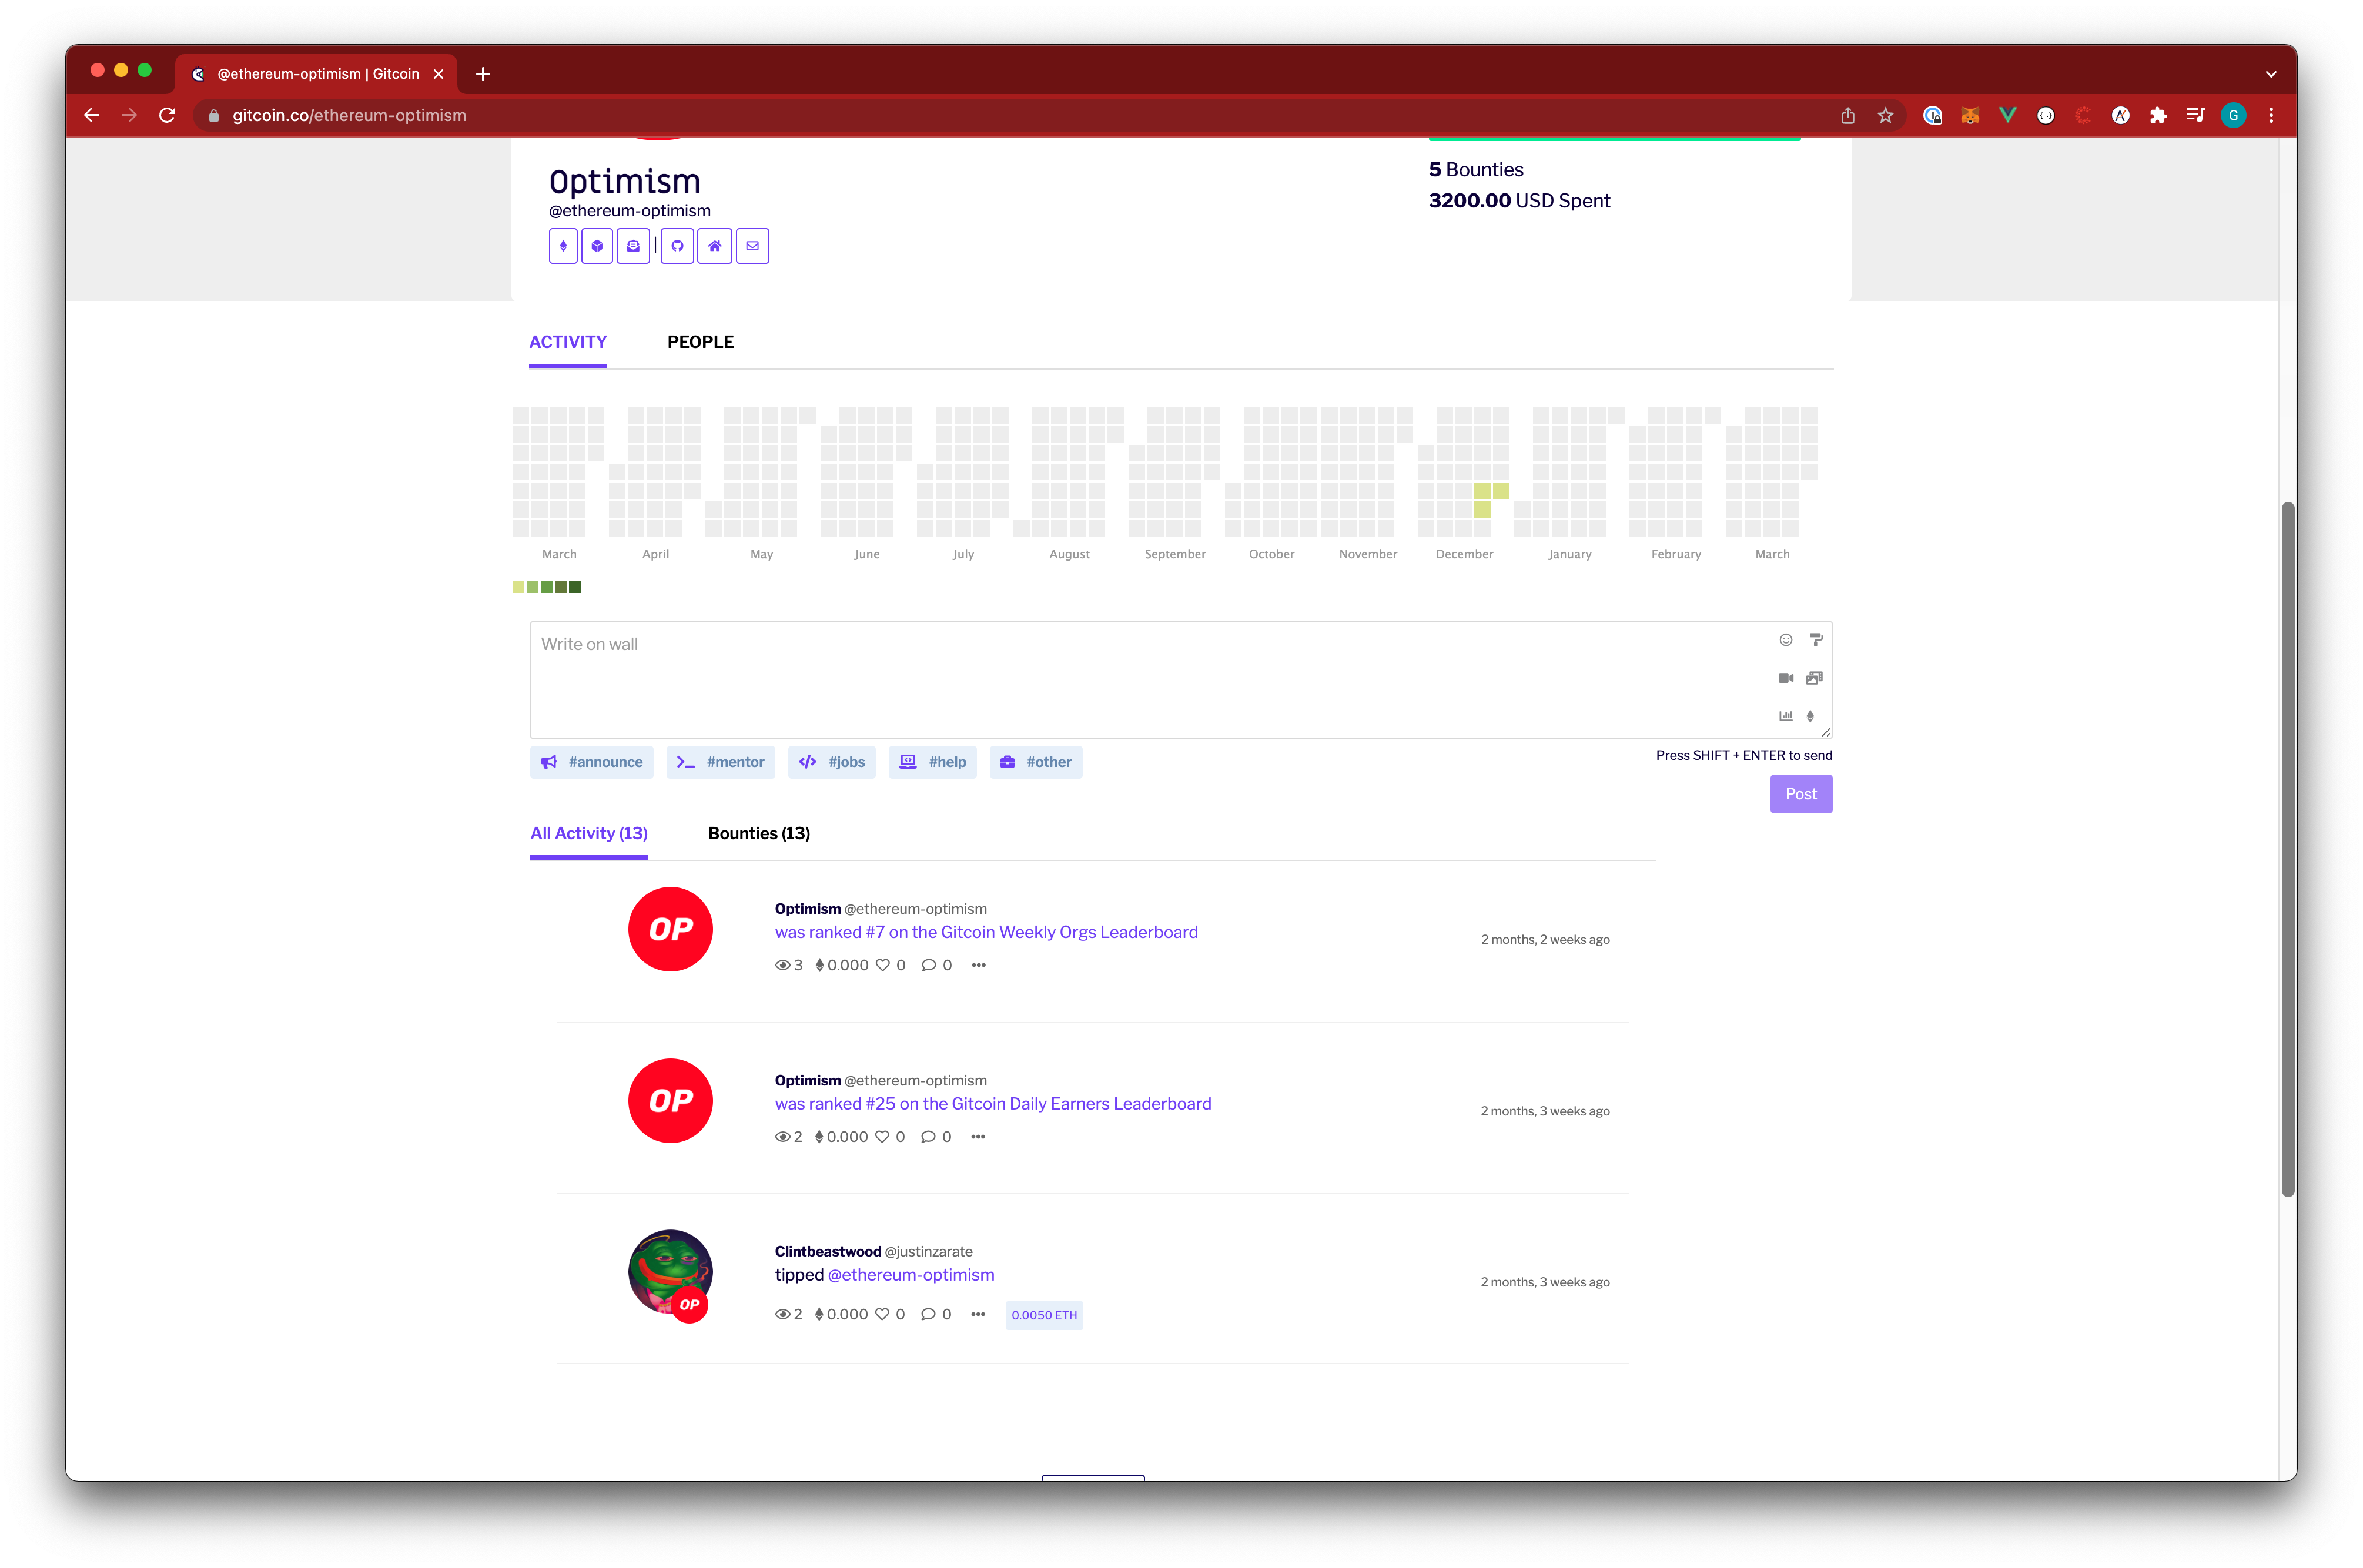Like the Weekly Orgs Leaderboard post

click(883, 966)
